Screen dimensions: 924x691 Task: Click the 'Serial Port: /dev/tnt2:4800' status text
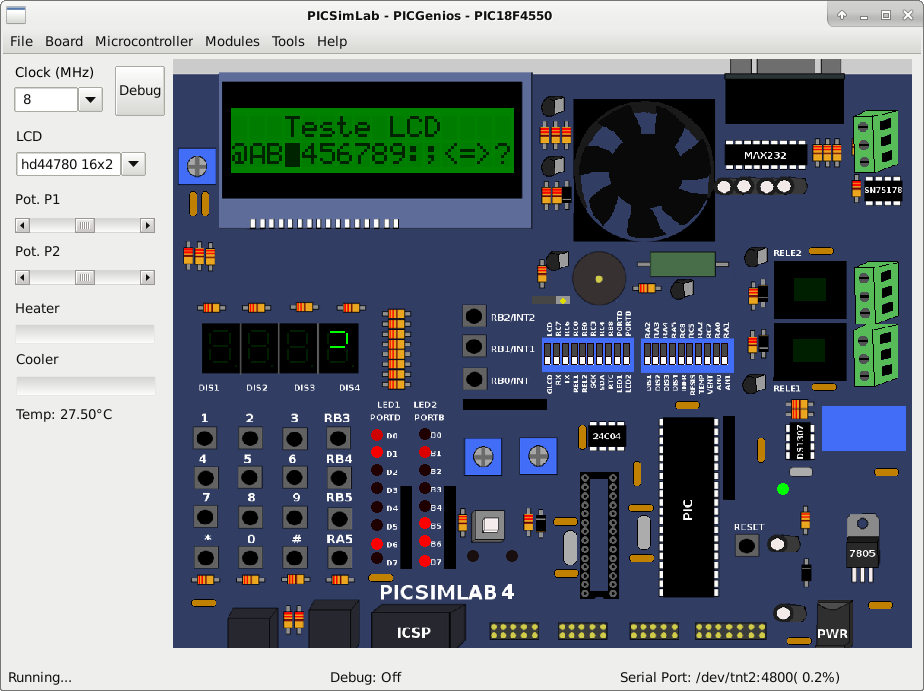[x=730, y=677]
